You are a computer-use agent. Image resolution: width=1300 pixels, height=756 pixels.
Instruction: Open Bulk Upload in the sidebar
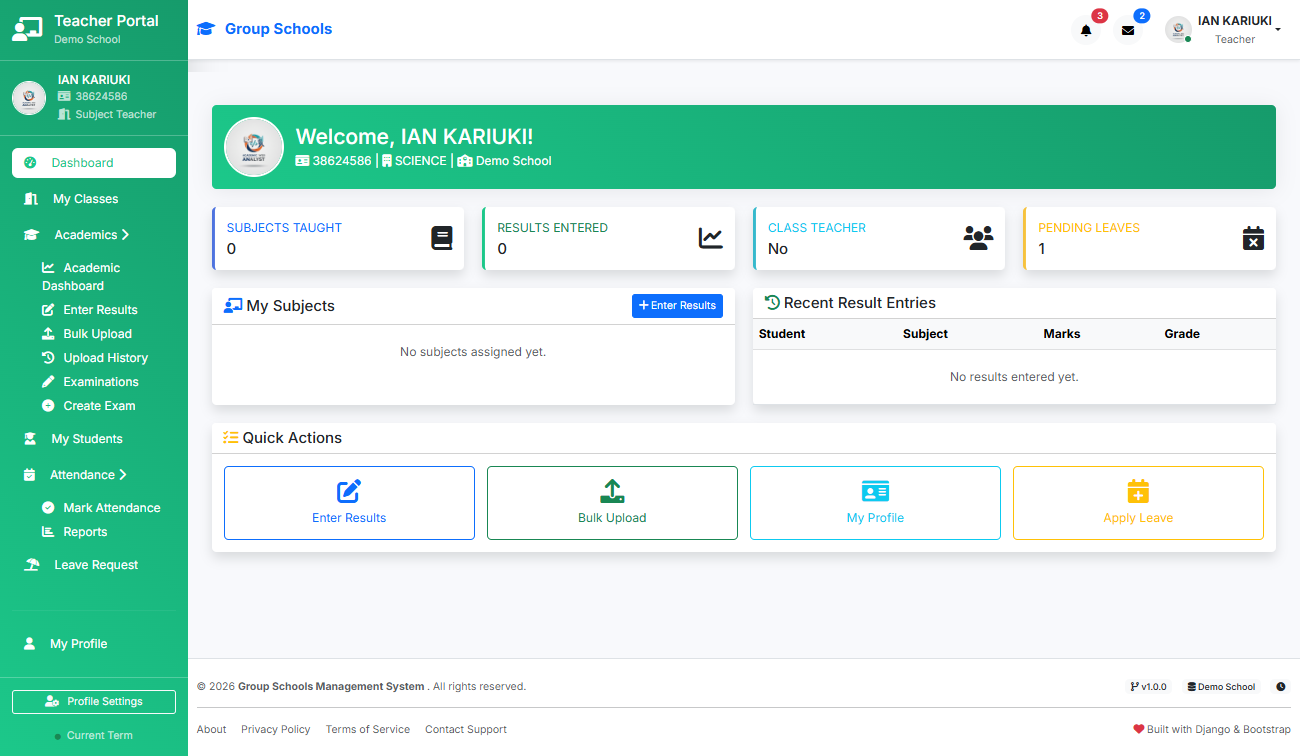pyautogui.click(x=87, y=334)
